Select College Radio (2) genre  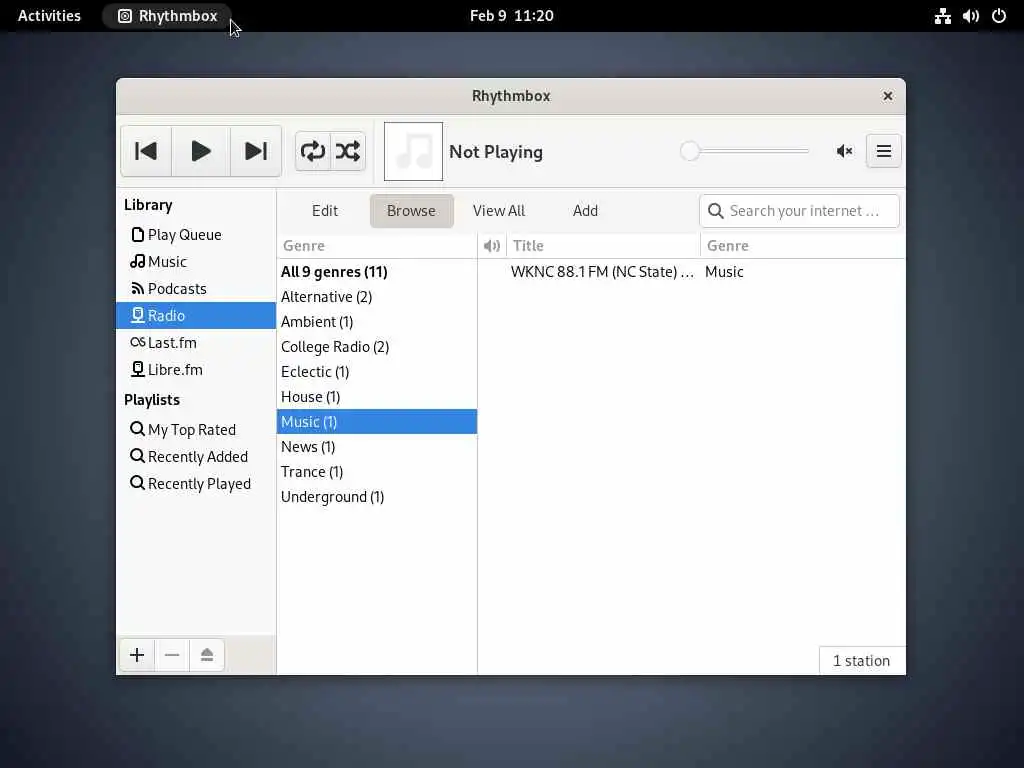pyautogui.click(x=377, y=347)
